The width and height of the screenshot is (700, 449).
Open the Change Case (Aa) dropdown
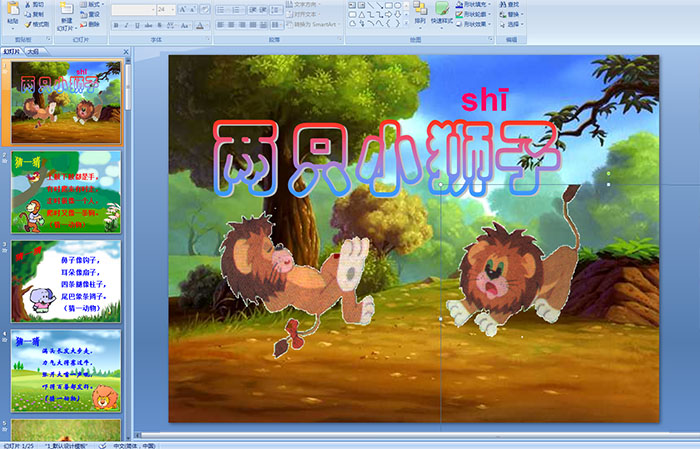185,25
